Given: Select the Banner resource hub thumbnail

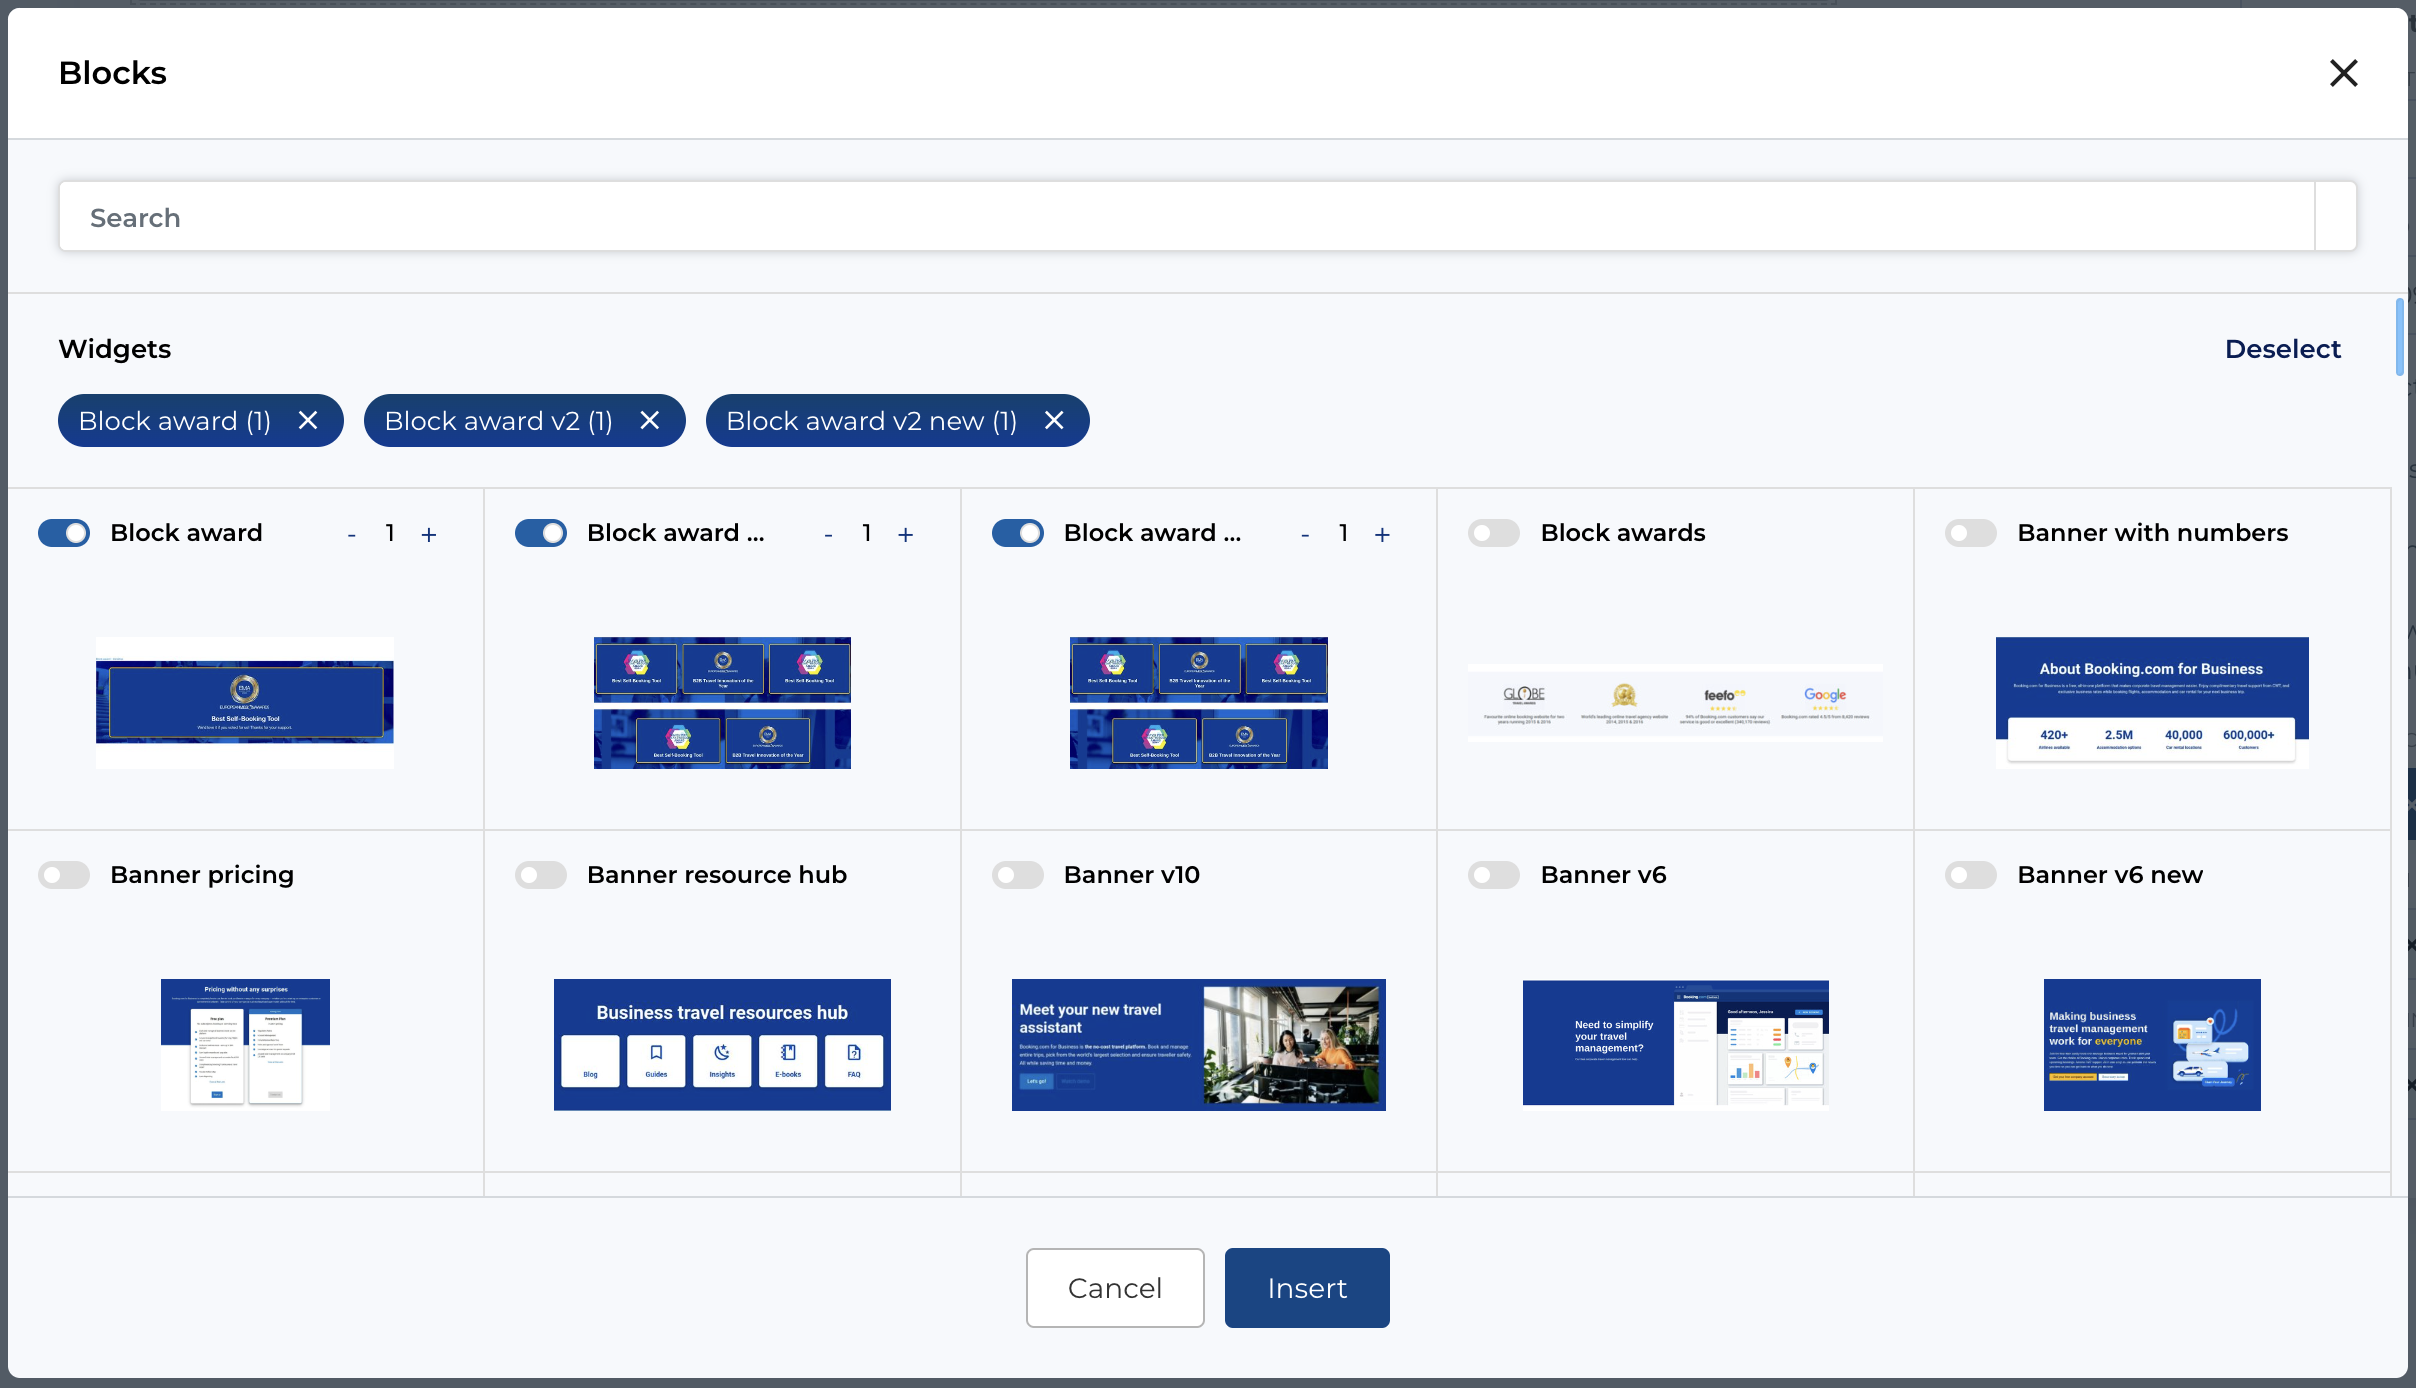Looking at the screenshot, I should point(722,1044).
